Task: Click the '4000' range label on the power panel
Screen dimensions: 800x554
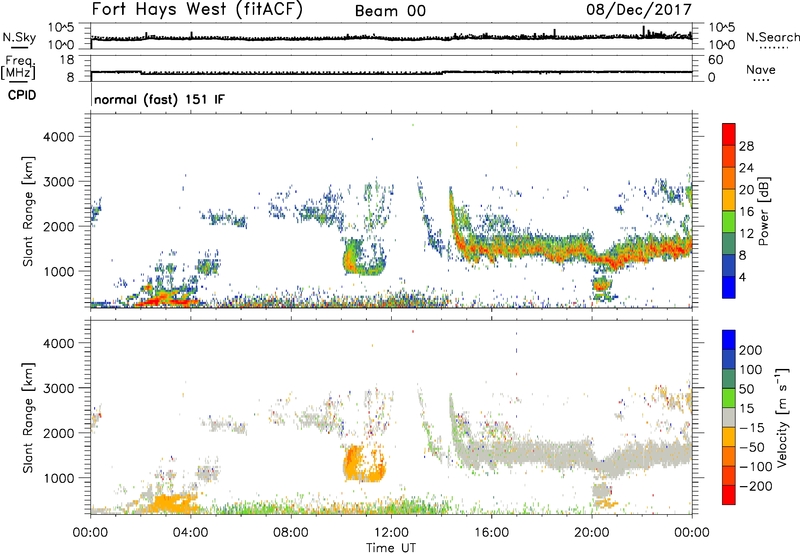Action: point(59,137)
